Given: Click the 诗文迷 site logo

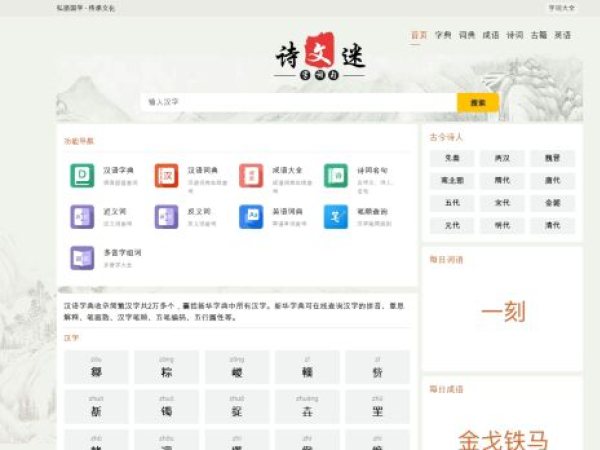Looking at the screenshot, I should click(x=320, y=57).
